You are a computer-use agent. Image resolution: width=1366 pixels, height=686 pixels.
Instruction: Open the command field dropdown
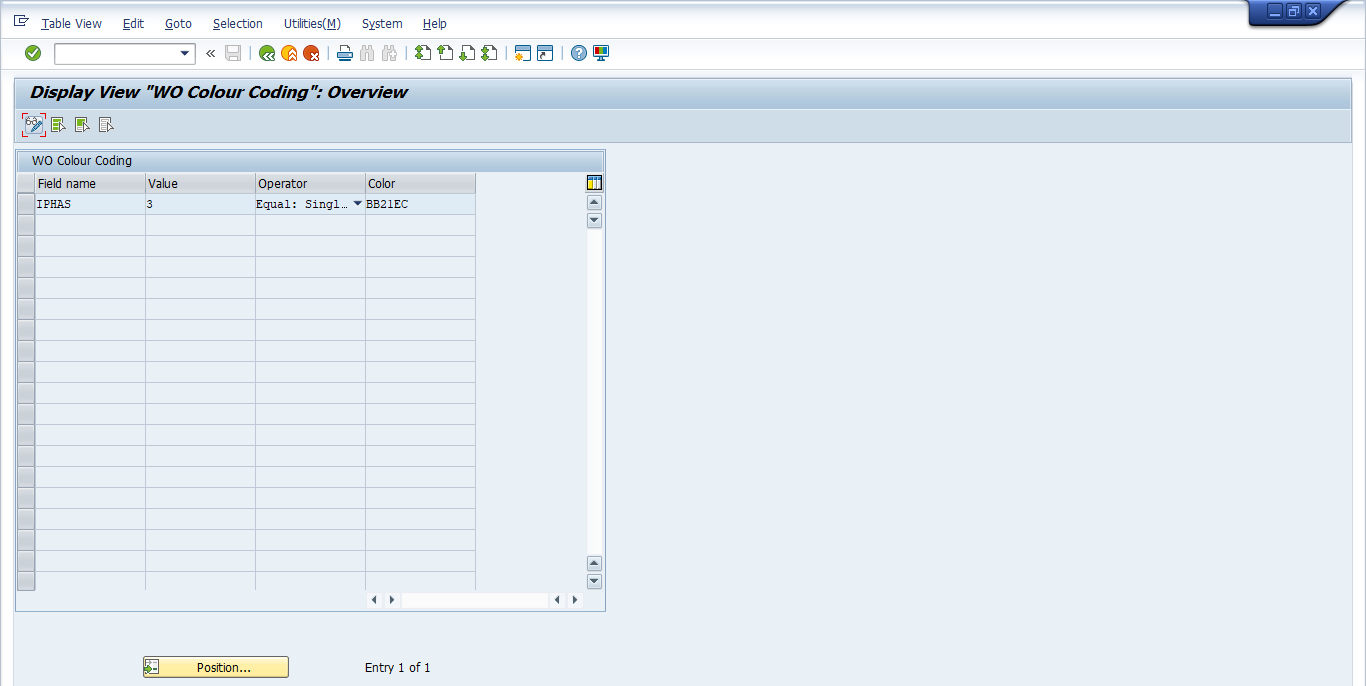coord(184,53)
